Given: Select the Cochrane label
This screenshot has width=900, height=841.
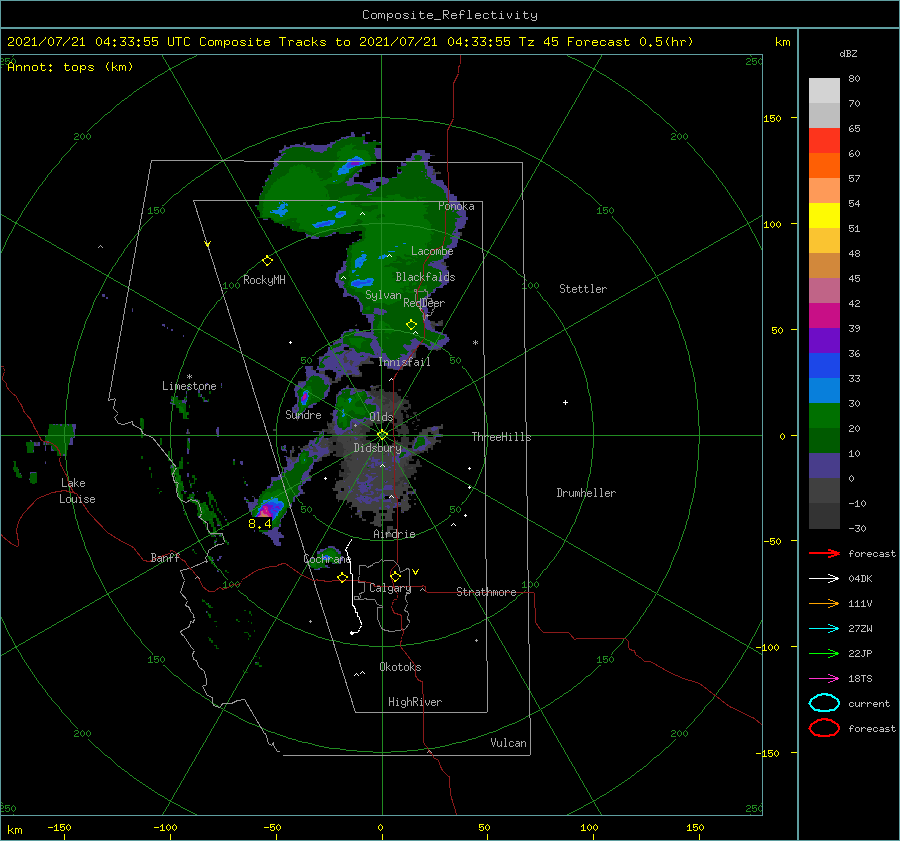Looking at the screenshot, I should coord(327,559).
